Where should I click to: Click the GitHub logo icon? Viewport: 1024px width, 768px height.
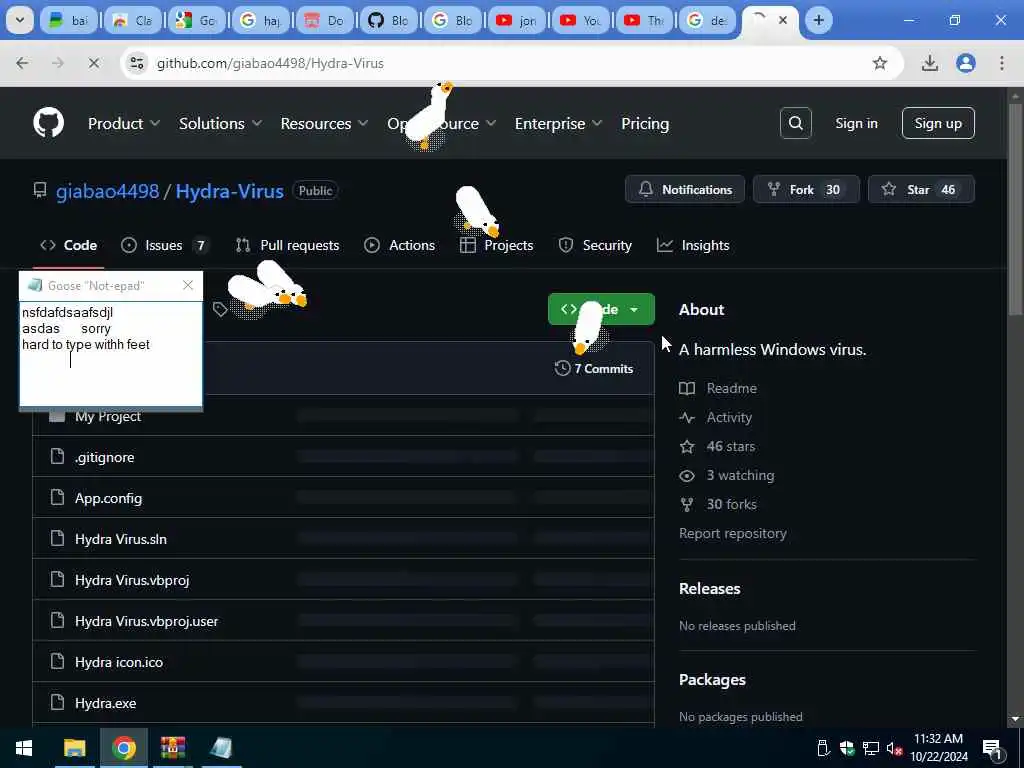coord(49,123)
